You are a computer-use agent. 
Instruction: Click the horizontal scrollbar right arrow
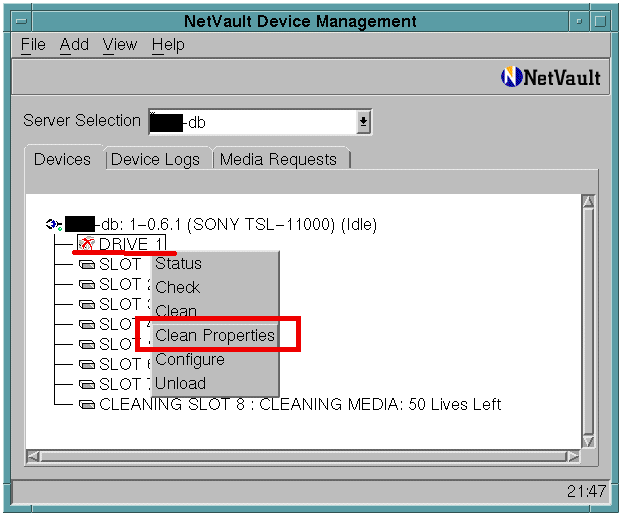click(573, 456)
